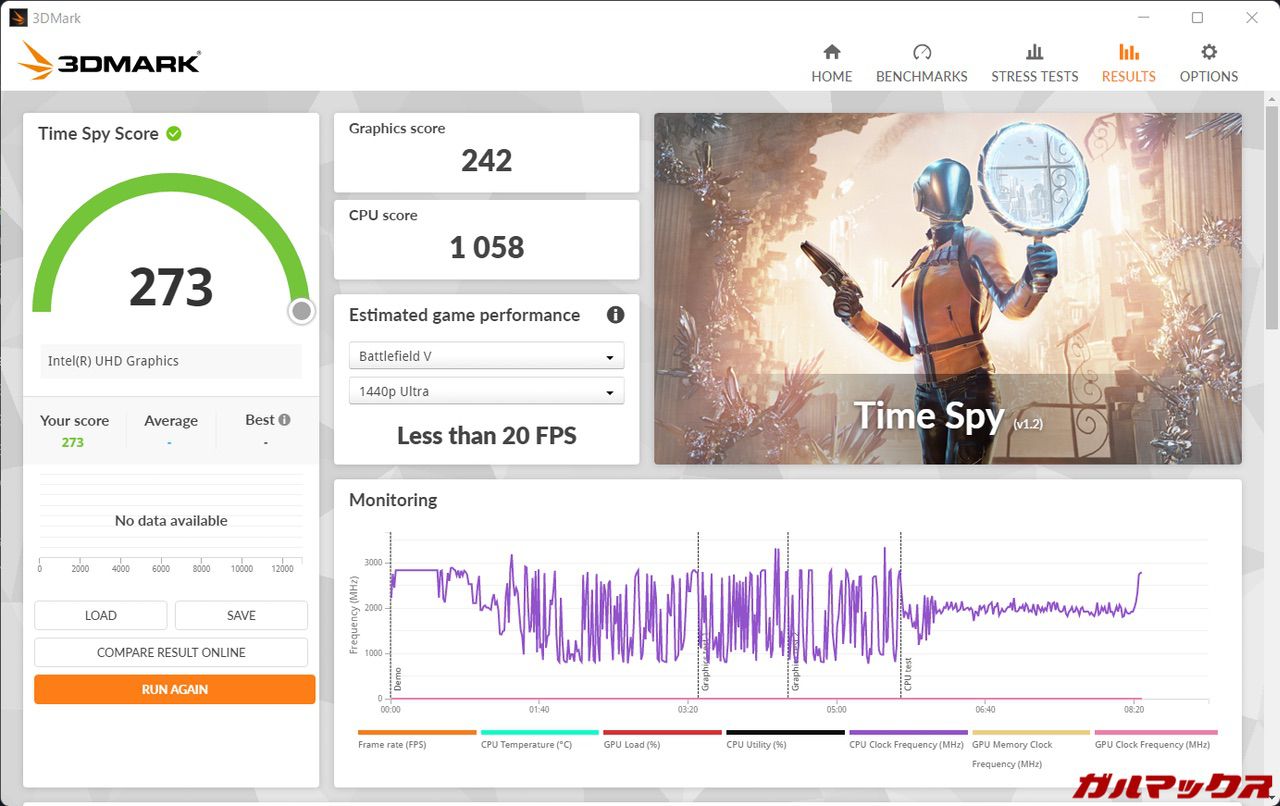The width and height of the screenshot is (1280, 806).
Task: Expand the 1440p Ultra preset dropdown
Action: [486, 391]
